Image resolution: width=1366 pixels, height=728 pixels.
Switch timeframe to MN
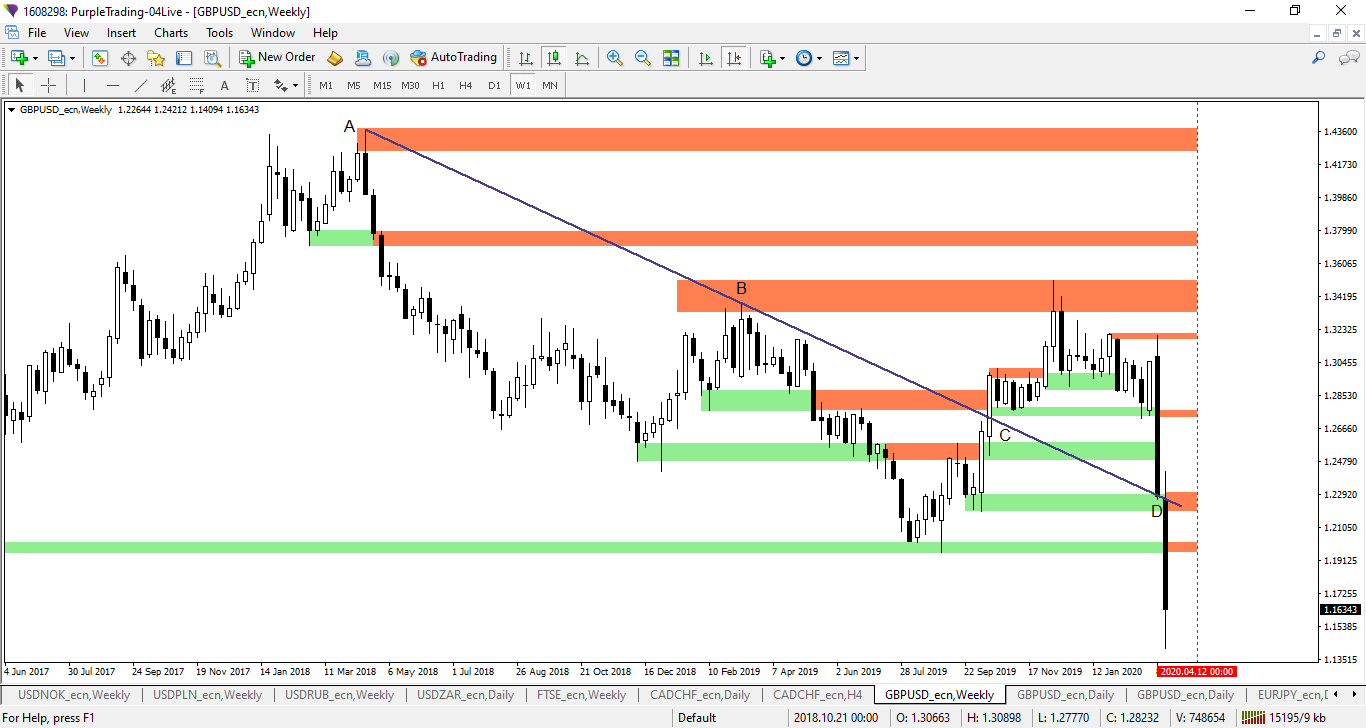550,85
